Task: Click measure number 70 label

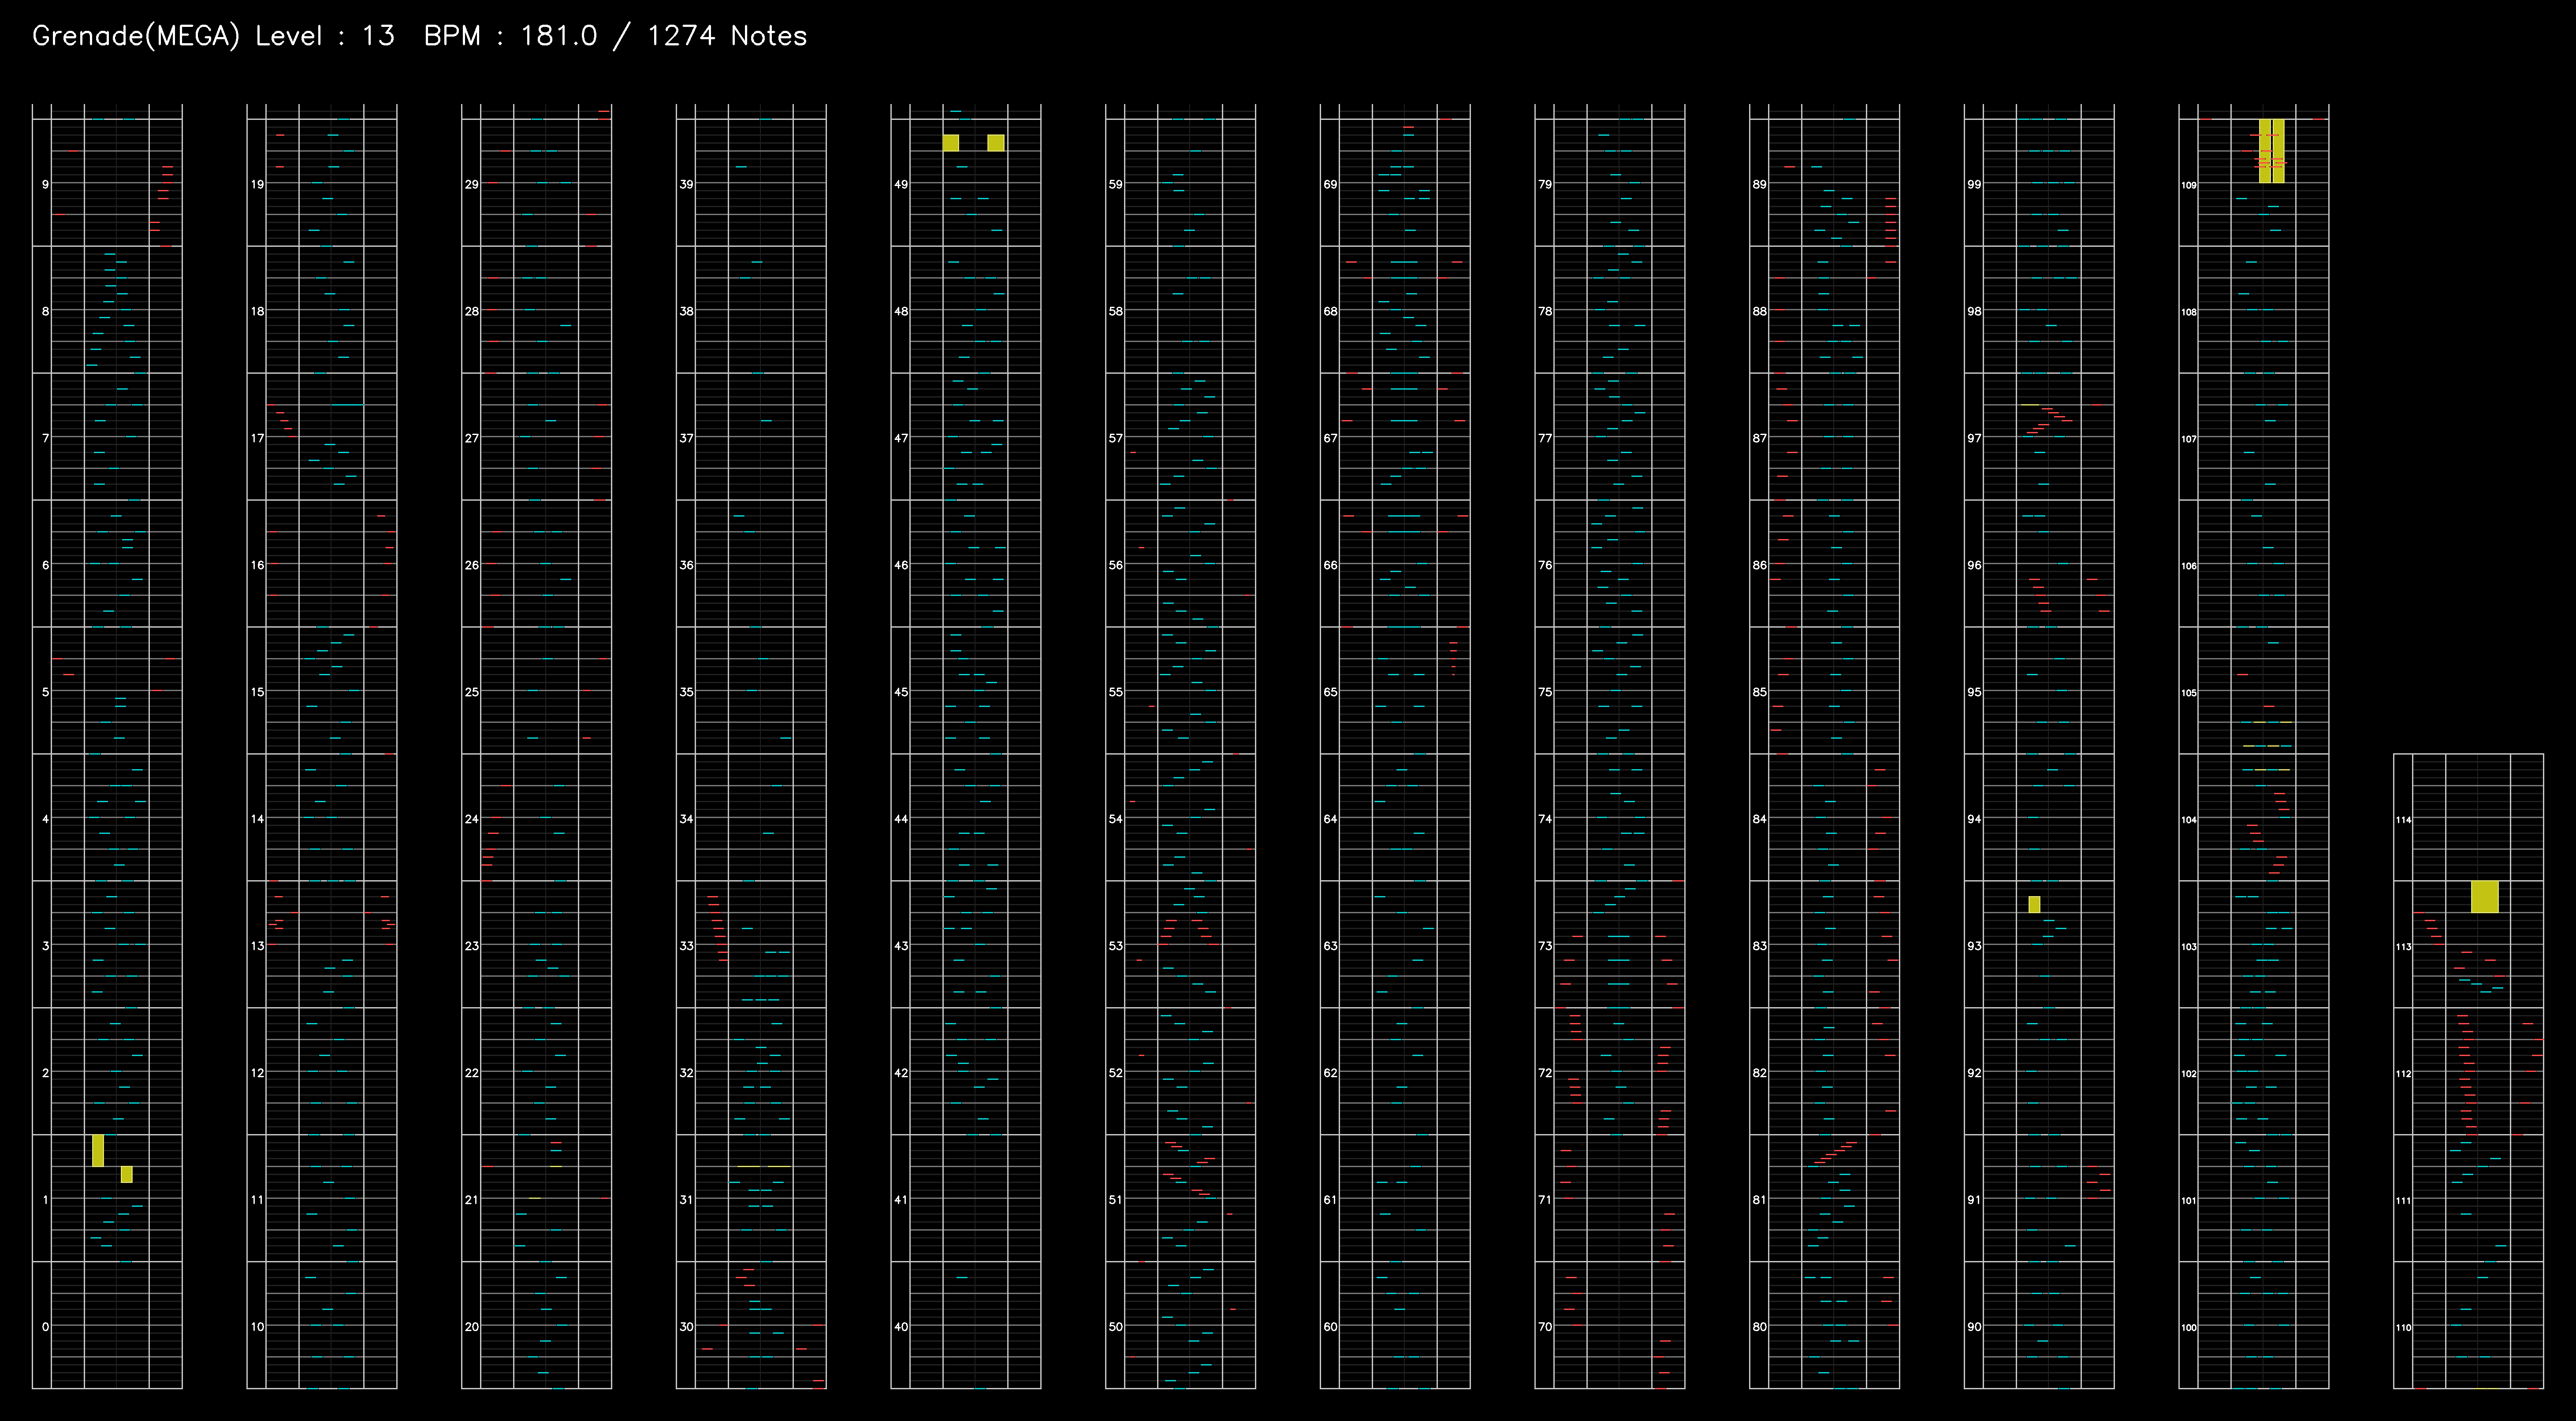Action: point(1546,1327)
